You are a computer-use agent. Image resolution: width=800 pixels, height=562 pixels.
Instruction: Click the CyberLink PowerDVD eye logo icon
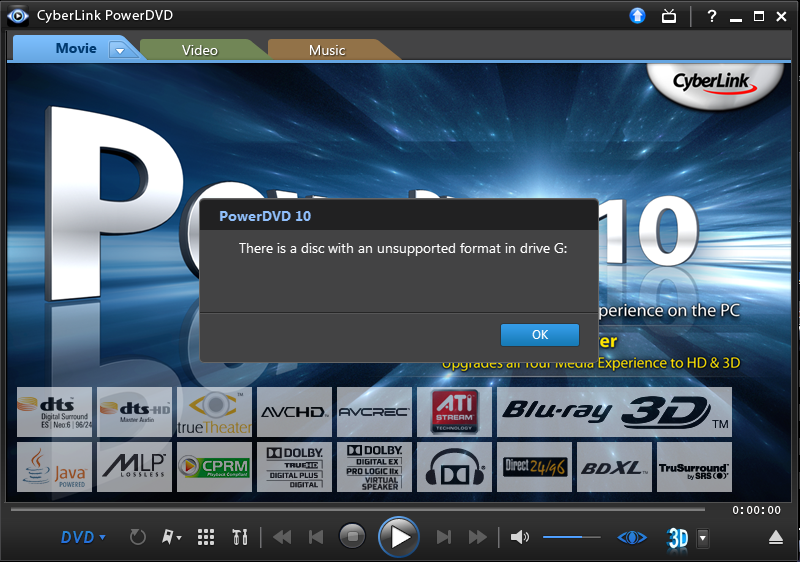coord(17,16)
